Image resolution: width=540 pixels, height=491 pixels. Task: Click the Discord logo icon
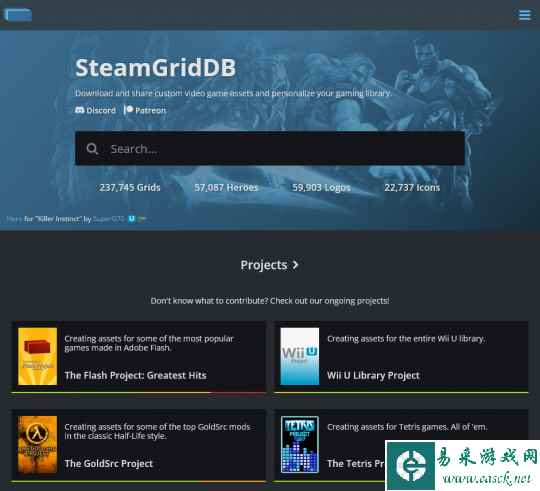[80, 110]
